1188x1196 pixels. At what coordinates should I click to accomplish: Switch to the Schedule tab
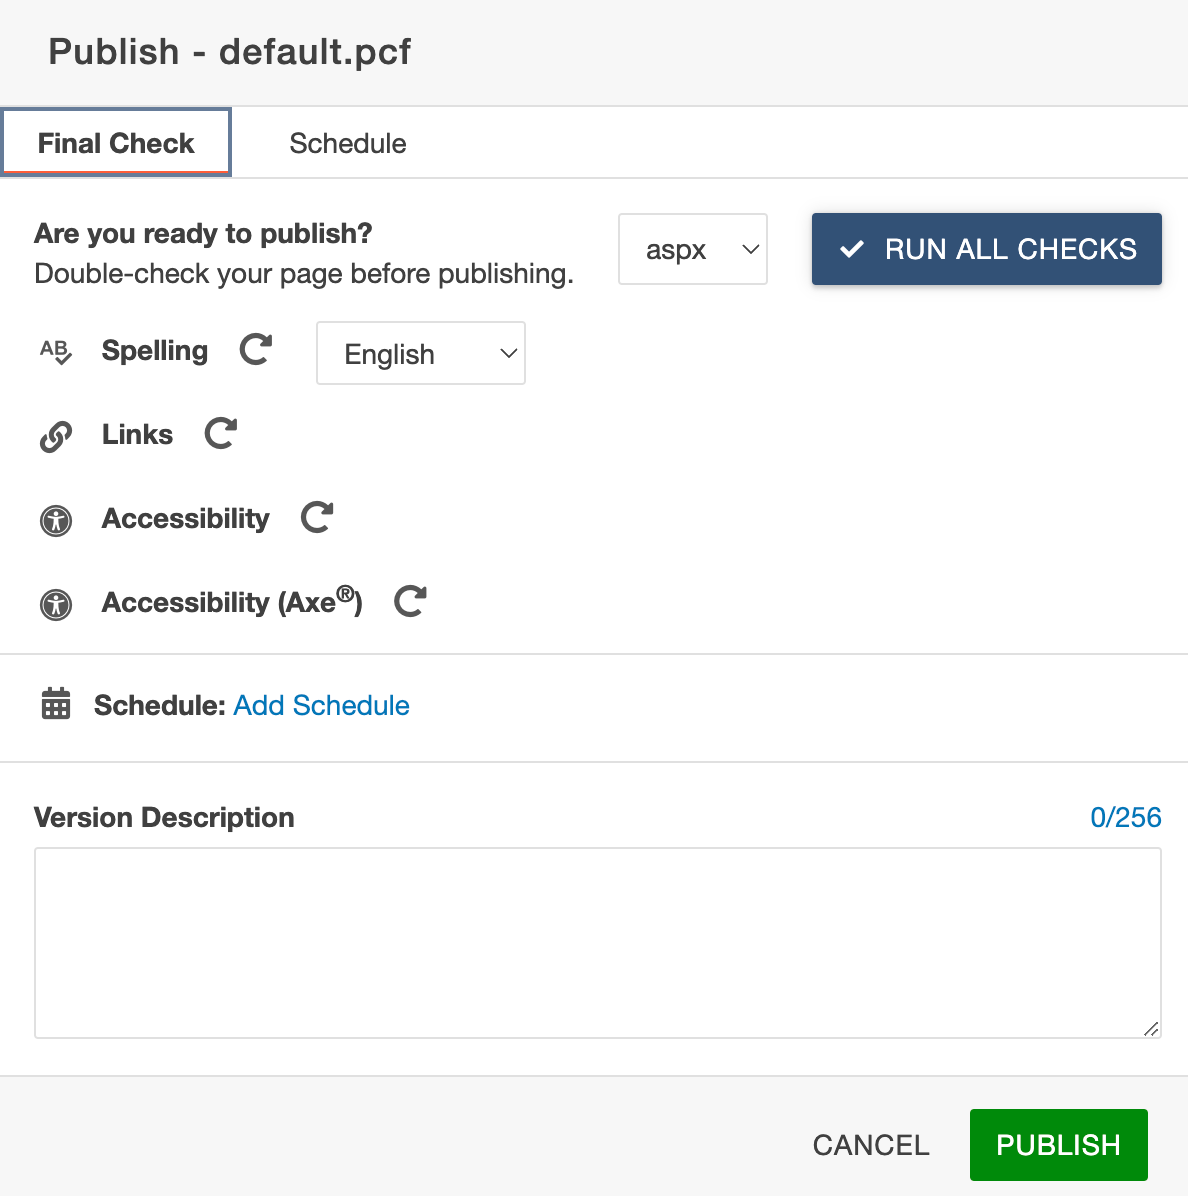[x=348, y=143]
